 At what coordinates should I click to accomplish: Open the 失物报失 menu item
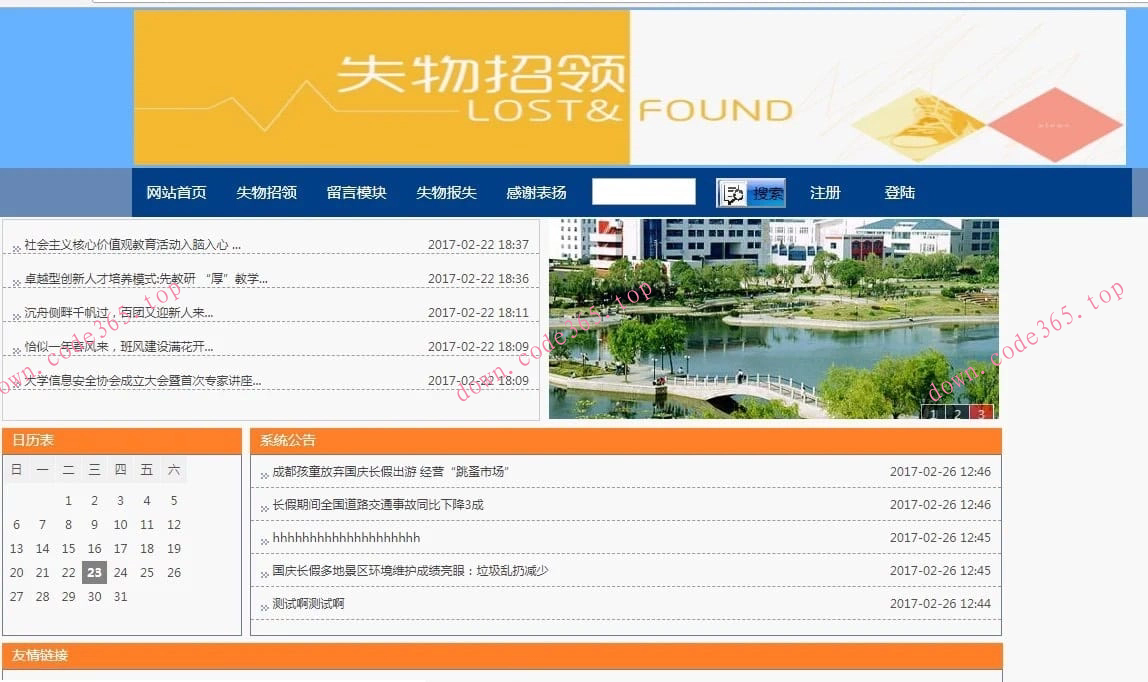coord(445,191)
